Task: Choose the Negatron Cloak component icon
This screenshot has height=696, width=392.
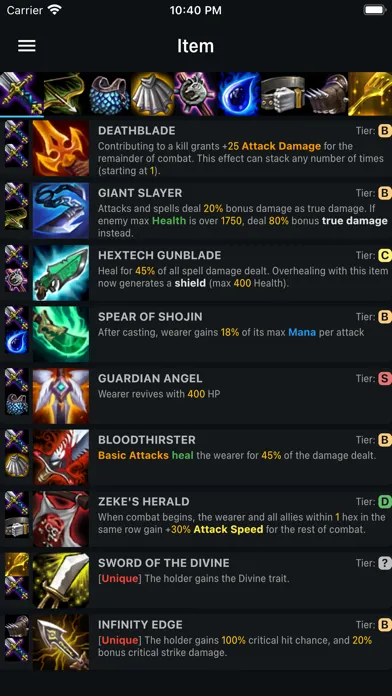Action: click(152, 94)
